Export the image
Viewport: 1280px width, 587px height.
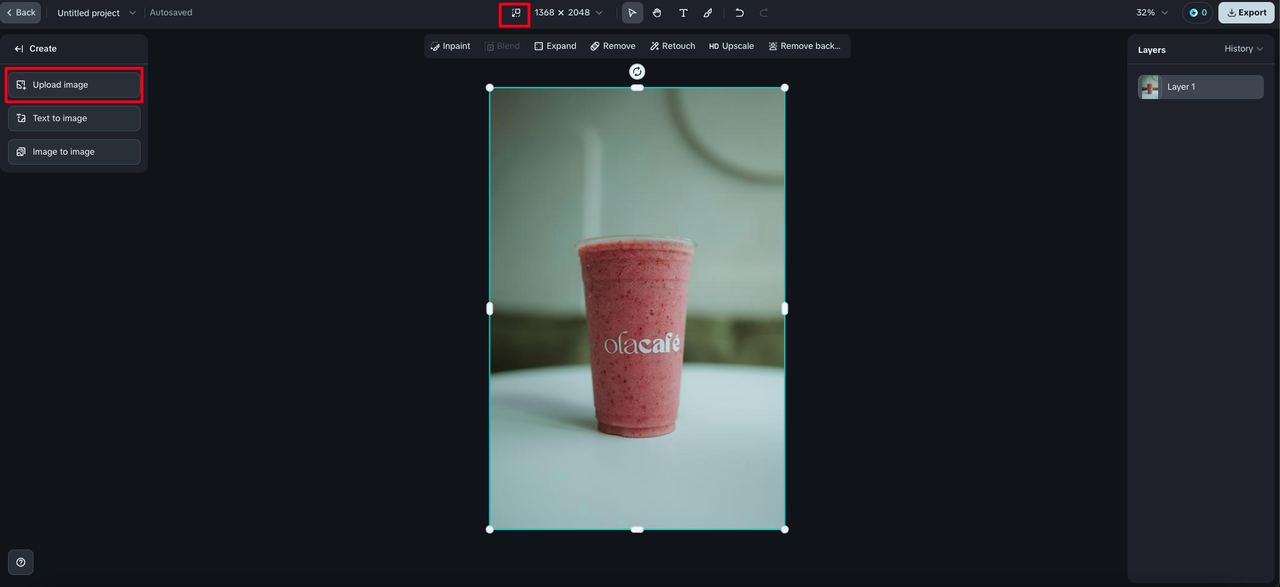pos(1247,13)
